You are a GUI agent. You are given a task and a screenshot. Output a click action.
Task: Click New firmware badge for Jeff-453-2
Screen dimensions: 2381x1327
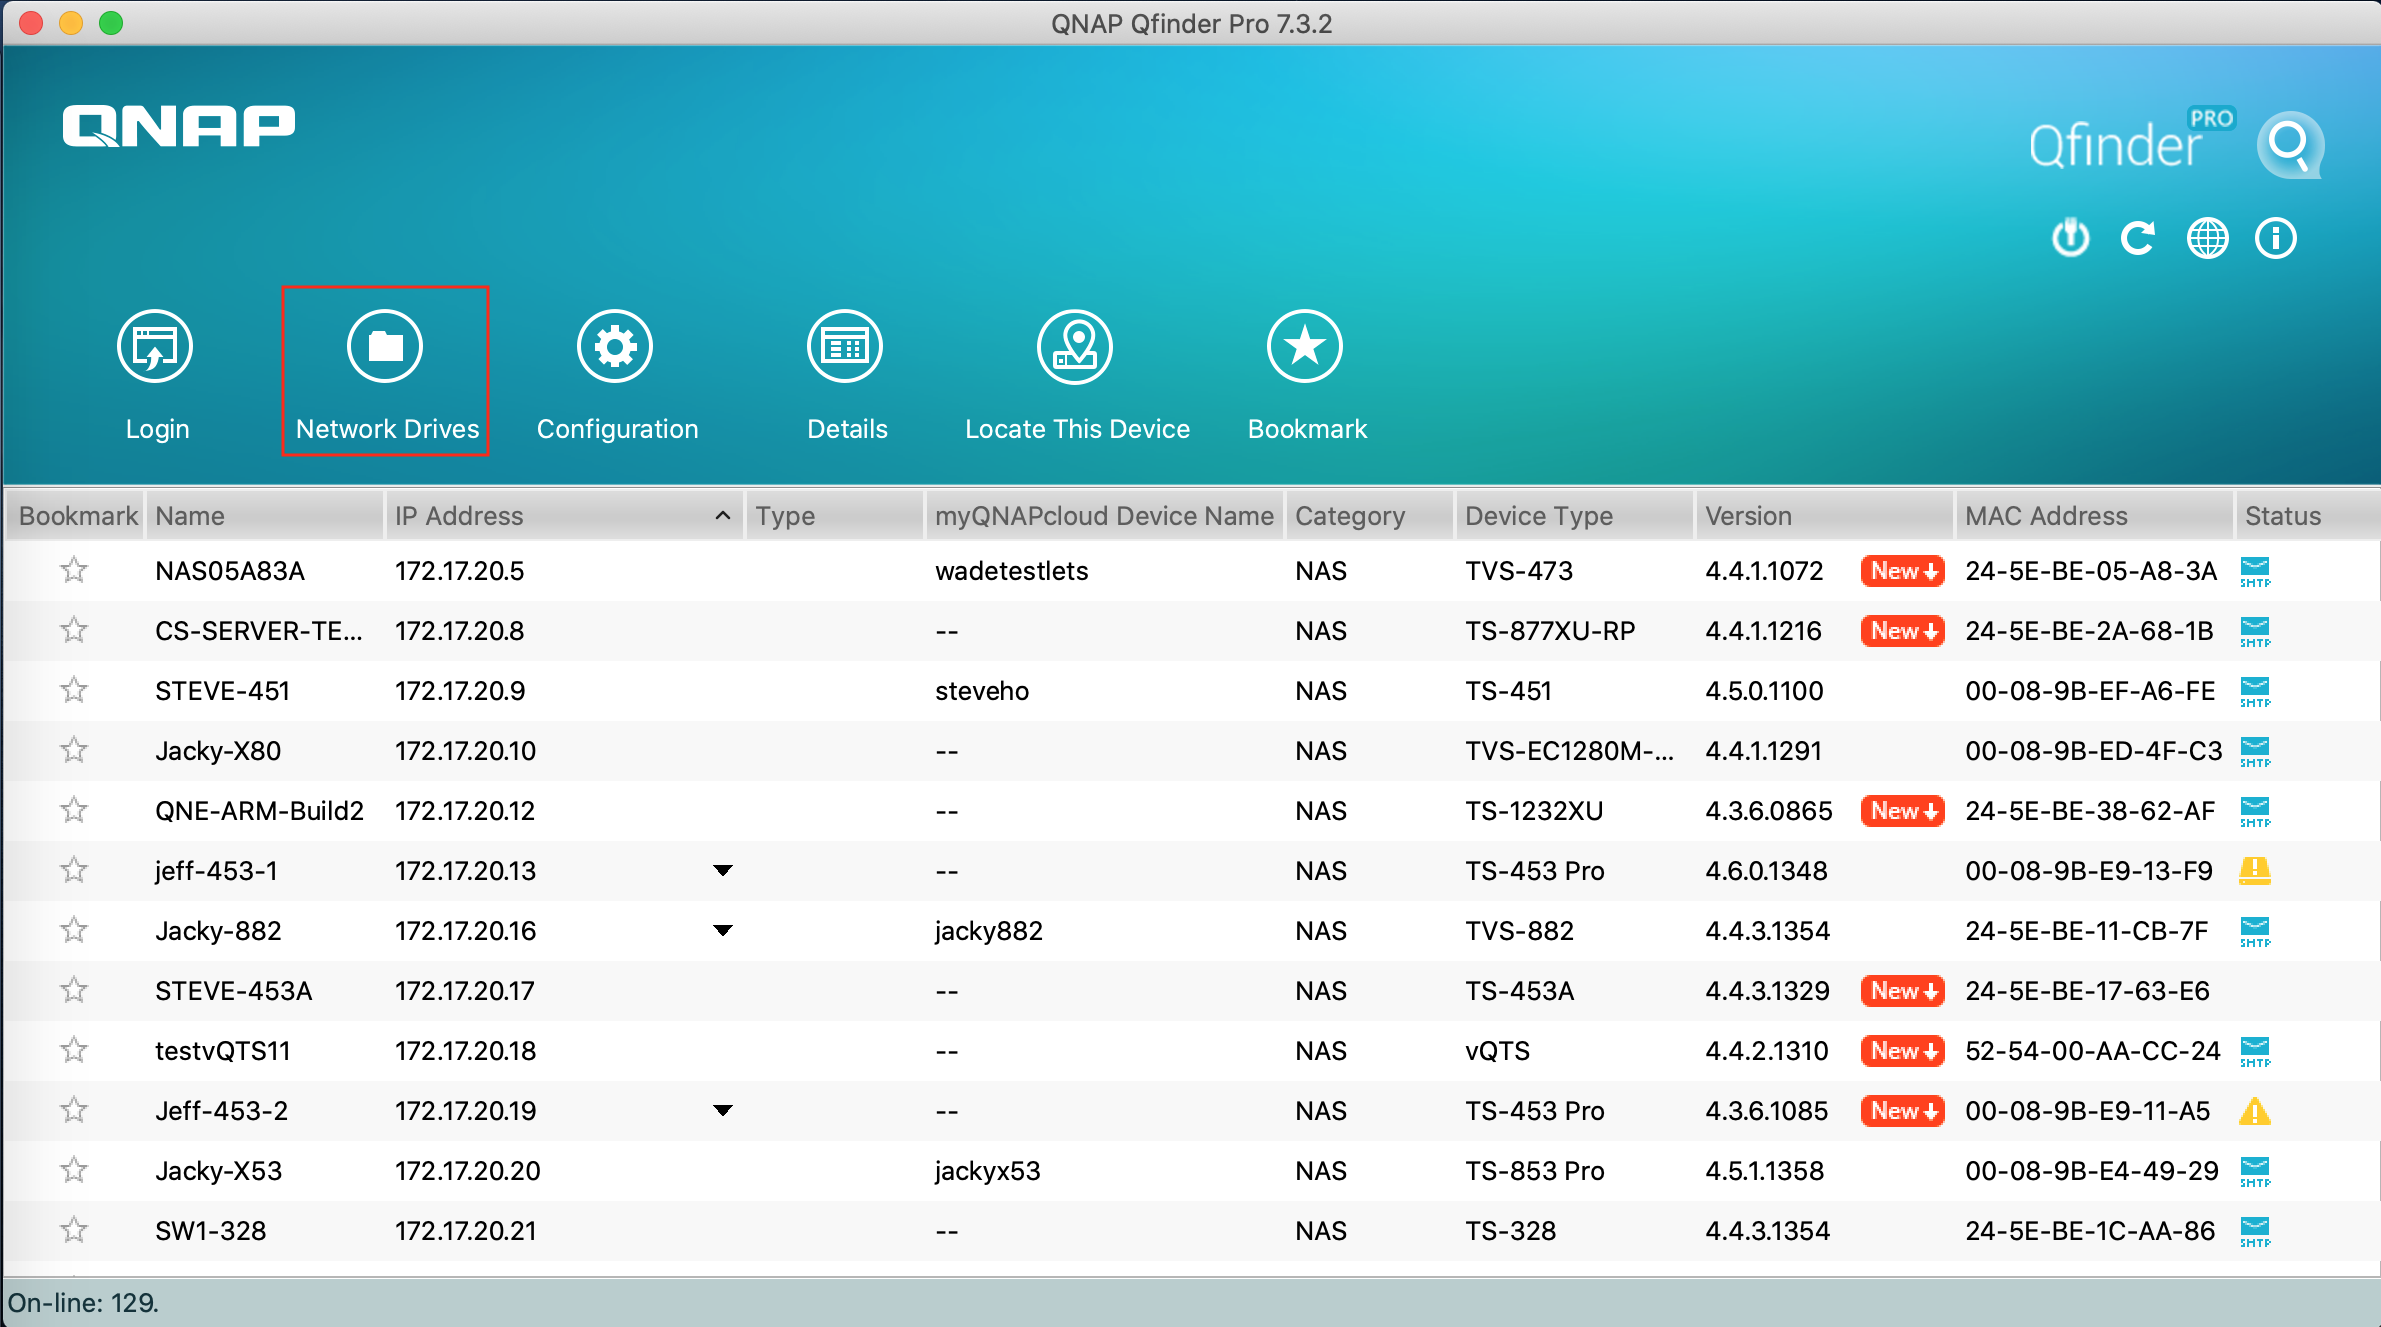pyautogui.click(x=1902, y=1111)
